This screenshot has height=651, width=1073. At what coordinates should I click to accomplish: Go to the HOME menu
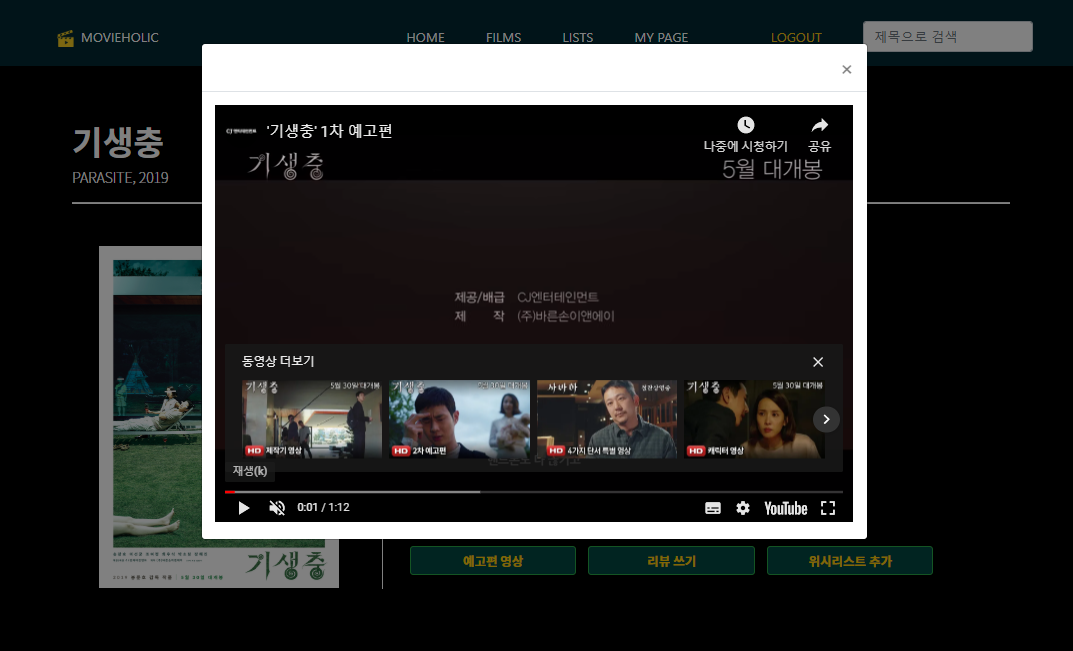click(x=426, y=38)
